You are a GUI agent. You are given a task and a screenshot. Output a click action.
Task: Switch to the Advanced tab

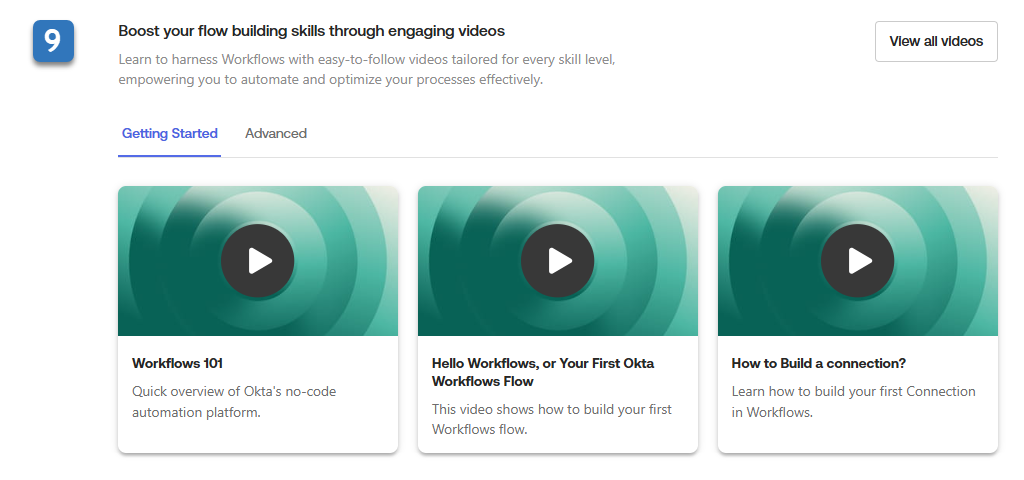(x=276, y=133)
